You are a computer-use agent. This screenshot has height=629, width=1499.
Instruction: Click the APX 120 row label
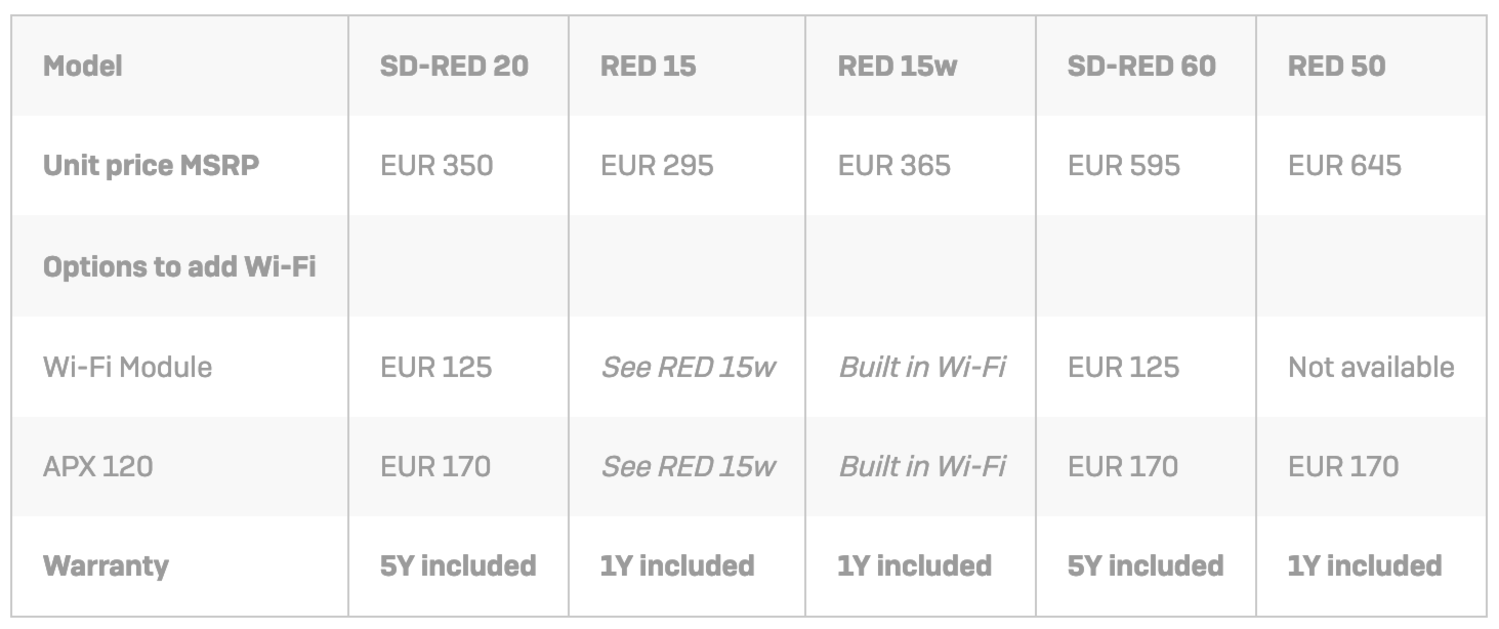pyautogui.click(x=98, y=466)
